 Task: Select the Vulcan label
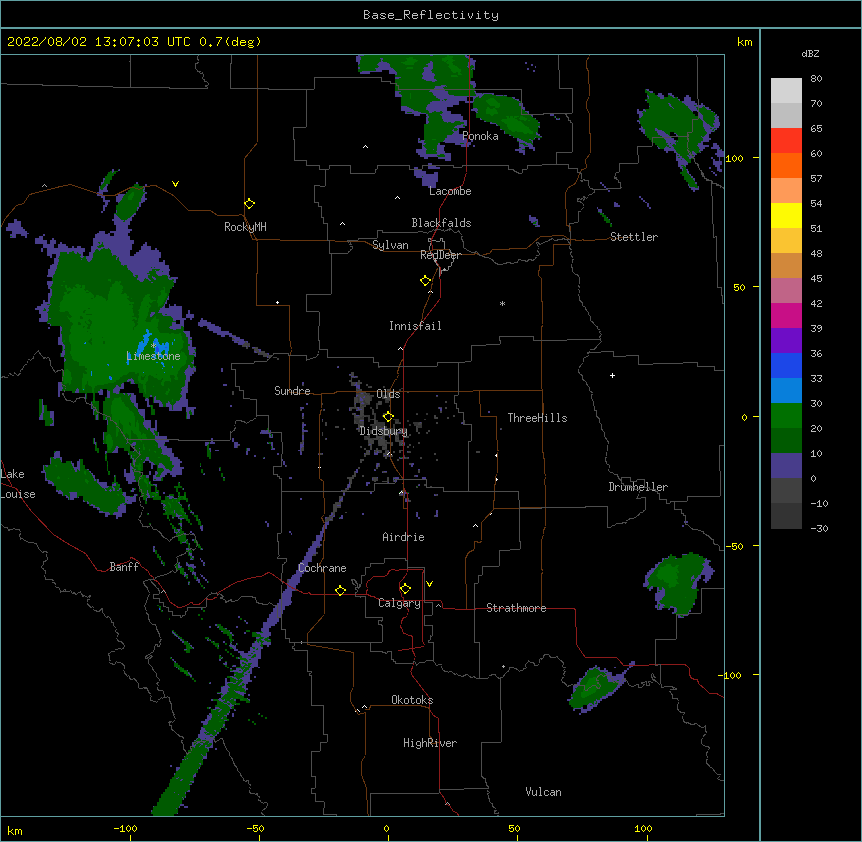coord(543,792)
